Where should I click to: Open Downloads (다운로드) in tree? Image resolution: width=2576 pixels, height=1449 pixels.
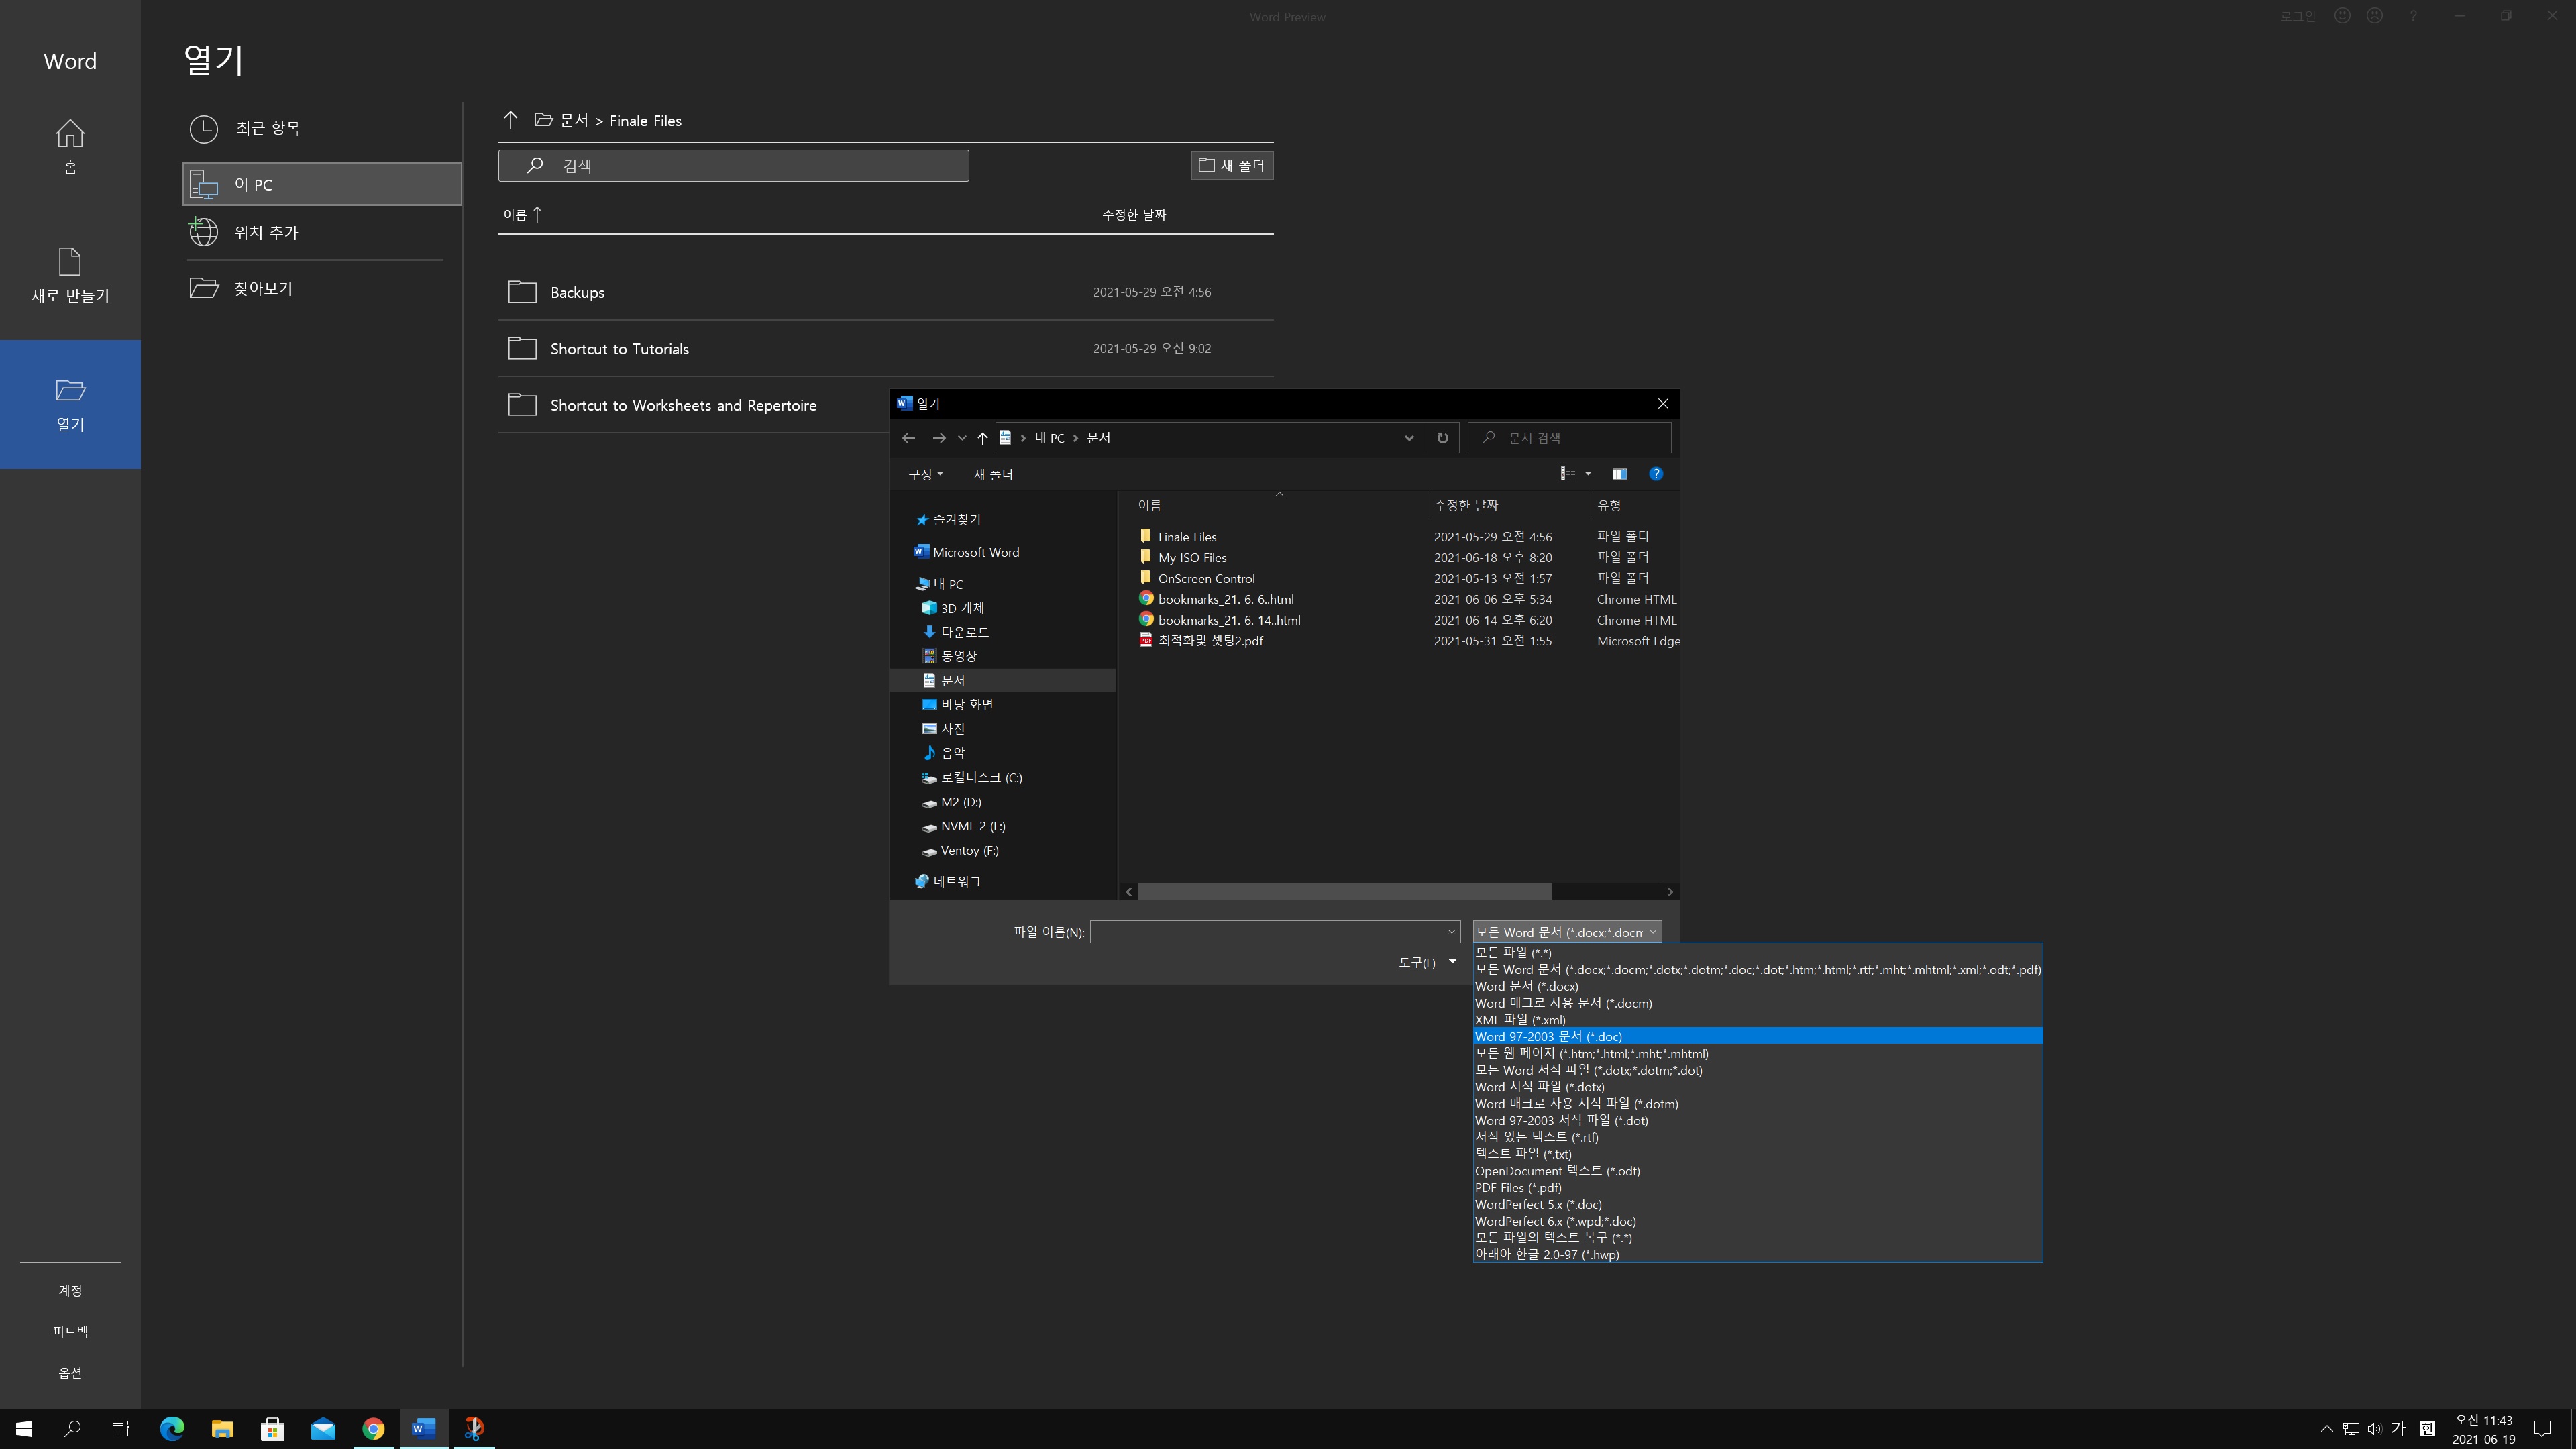[956, 632]
